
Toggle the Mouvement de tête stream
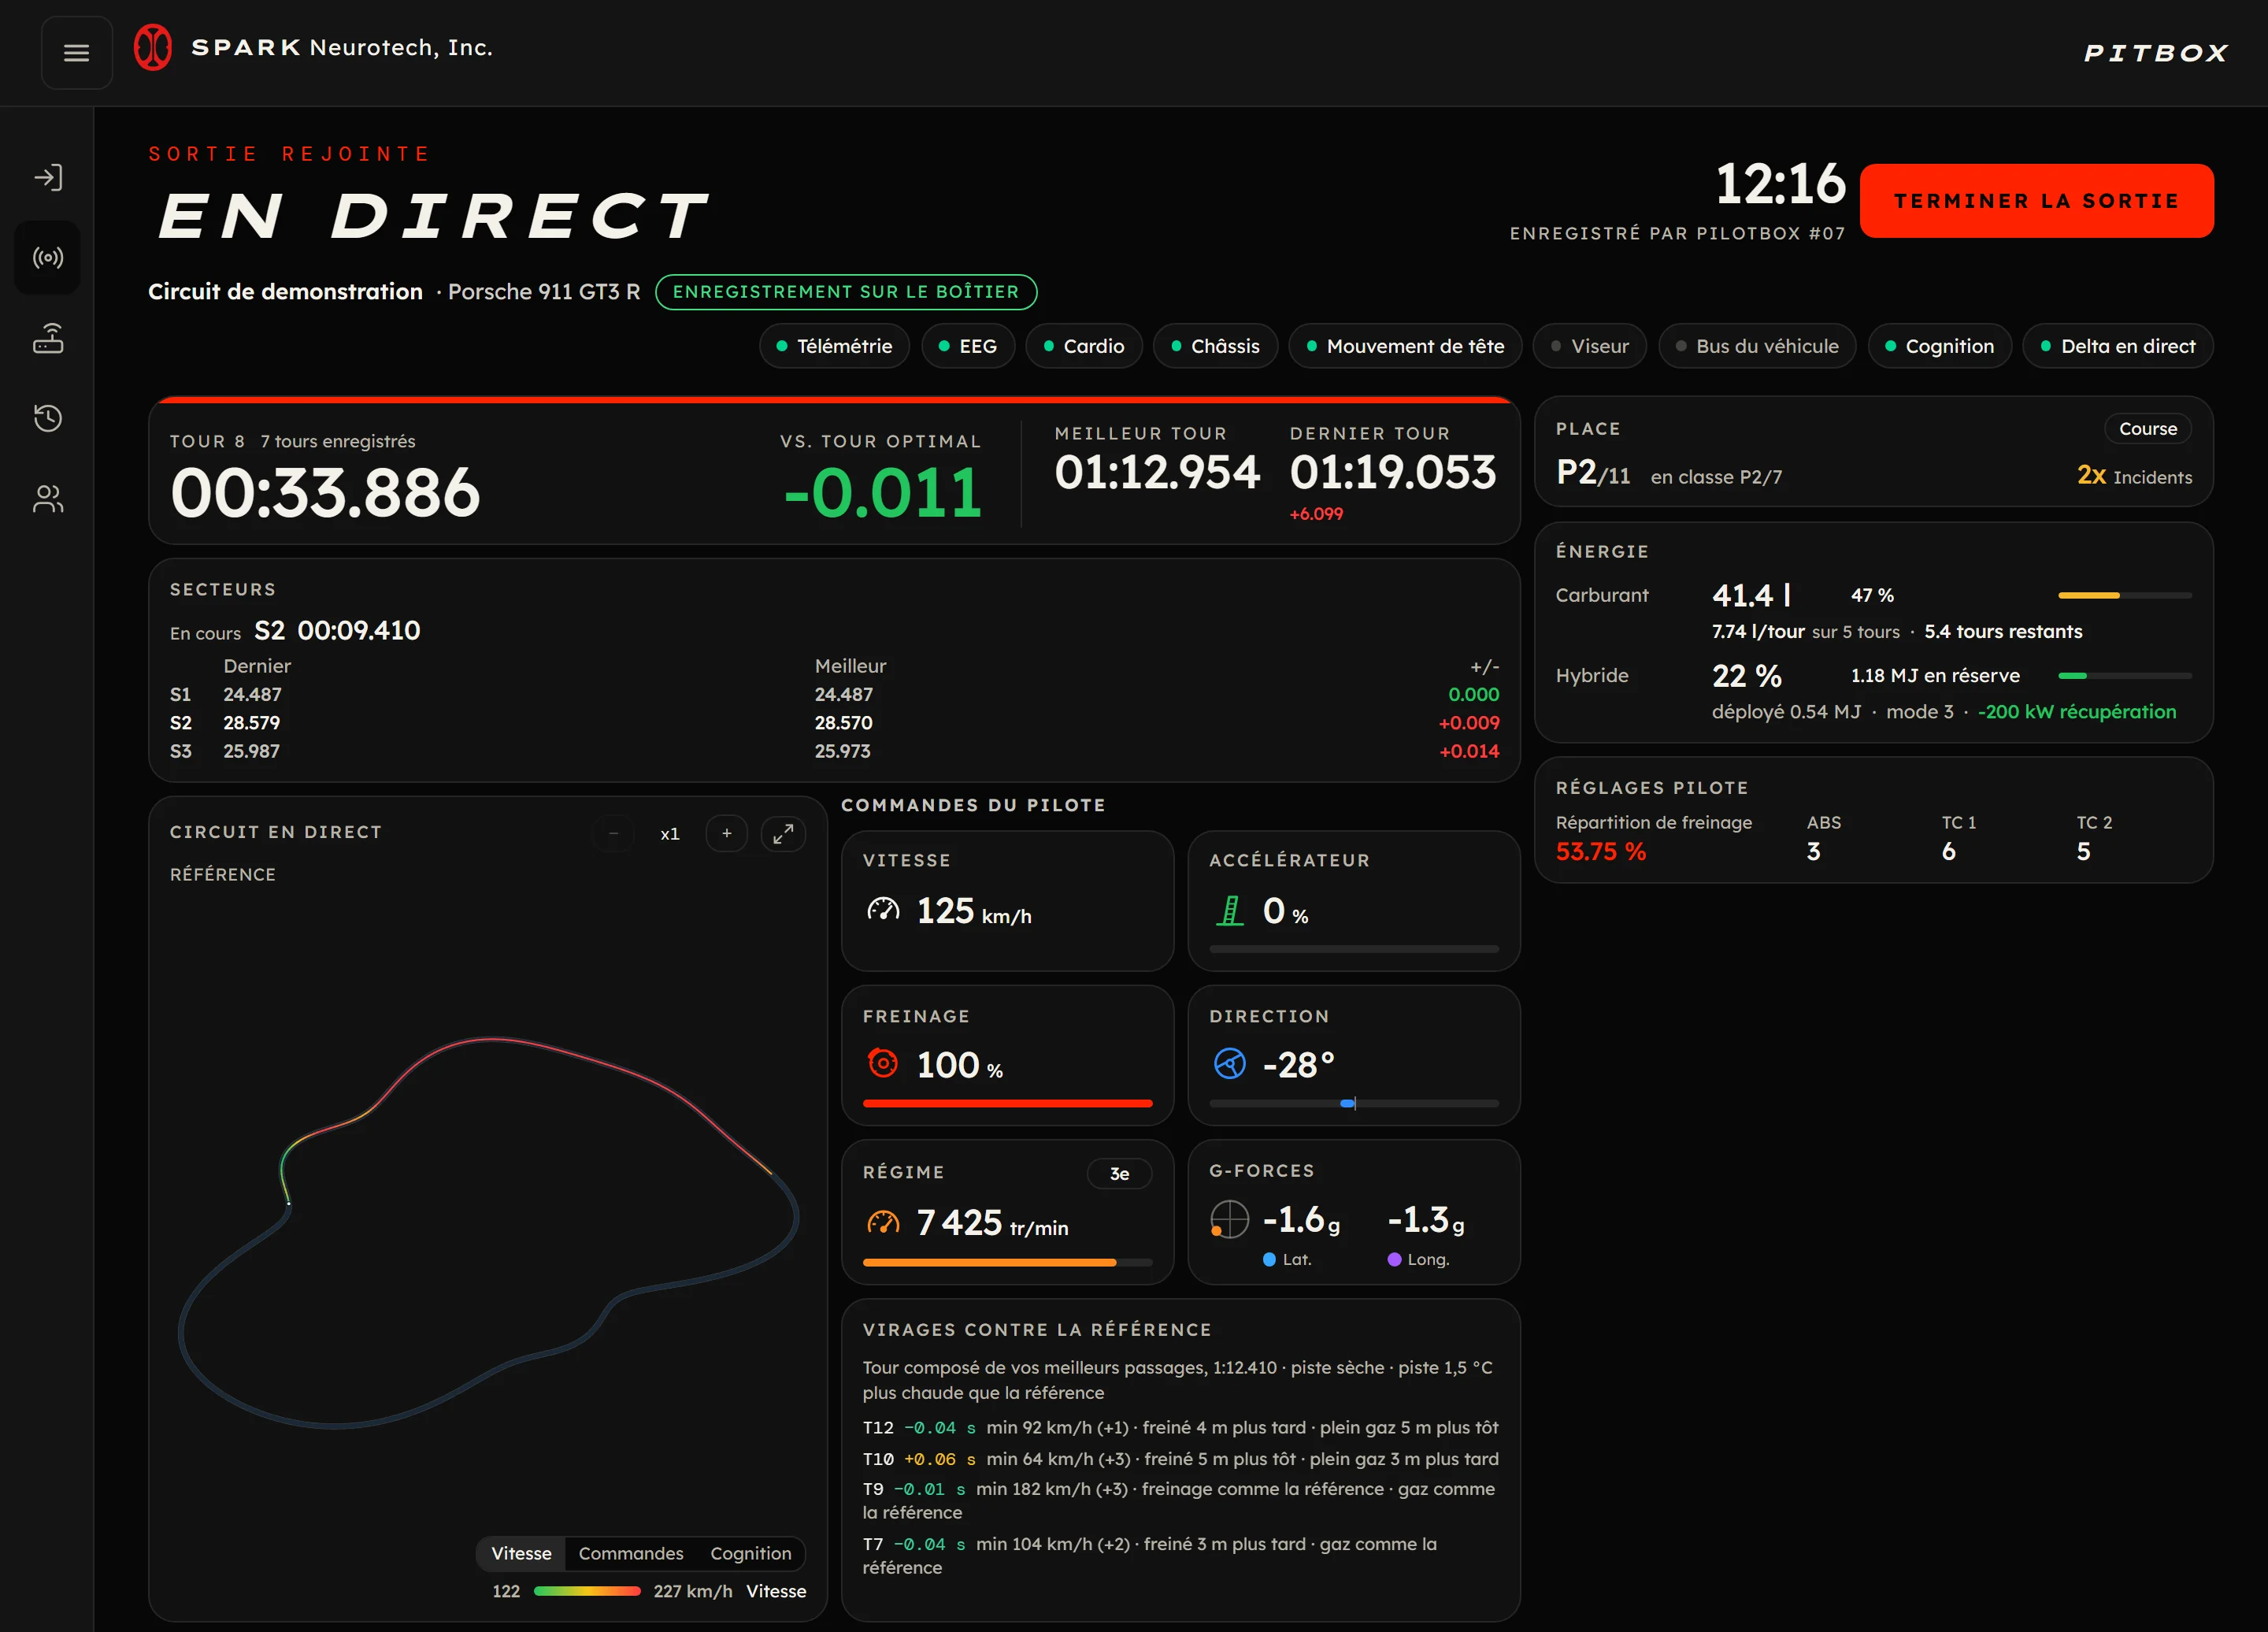(x=1406, y=346)
